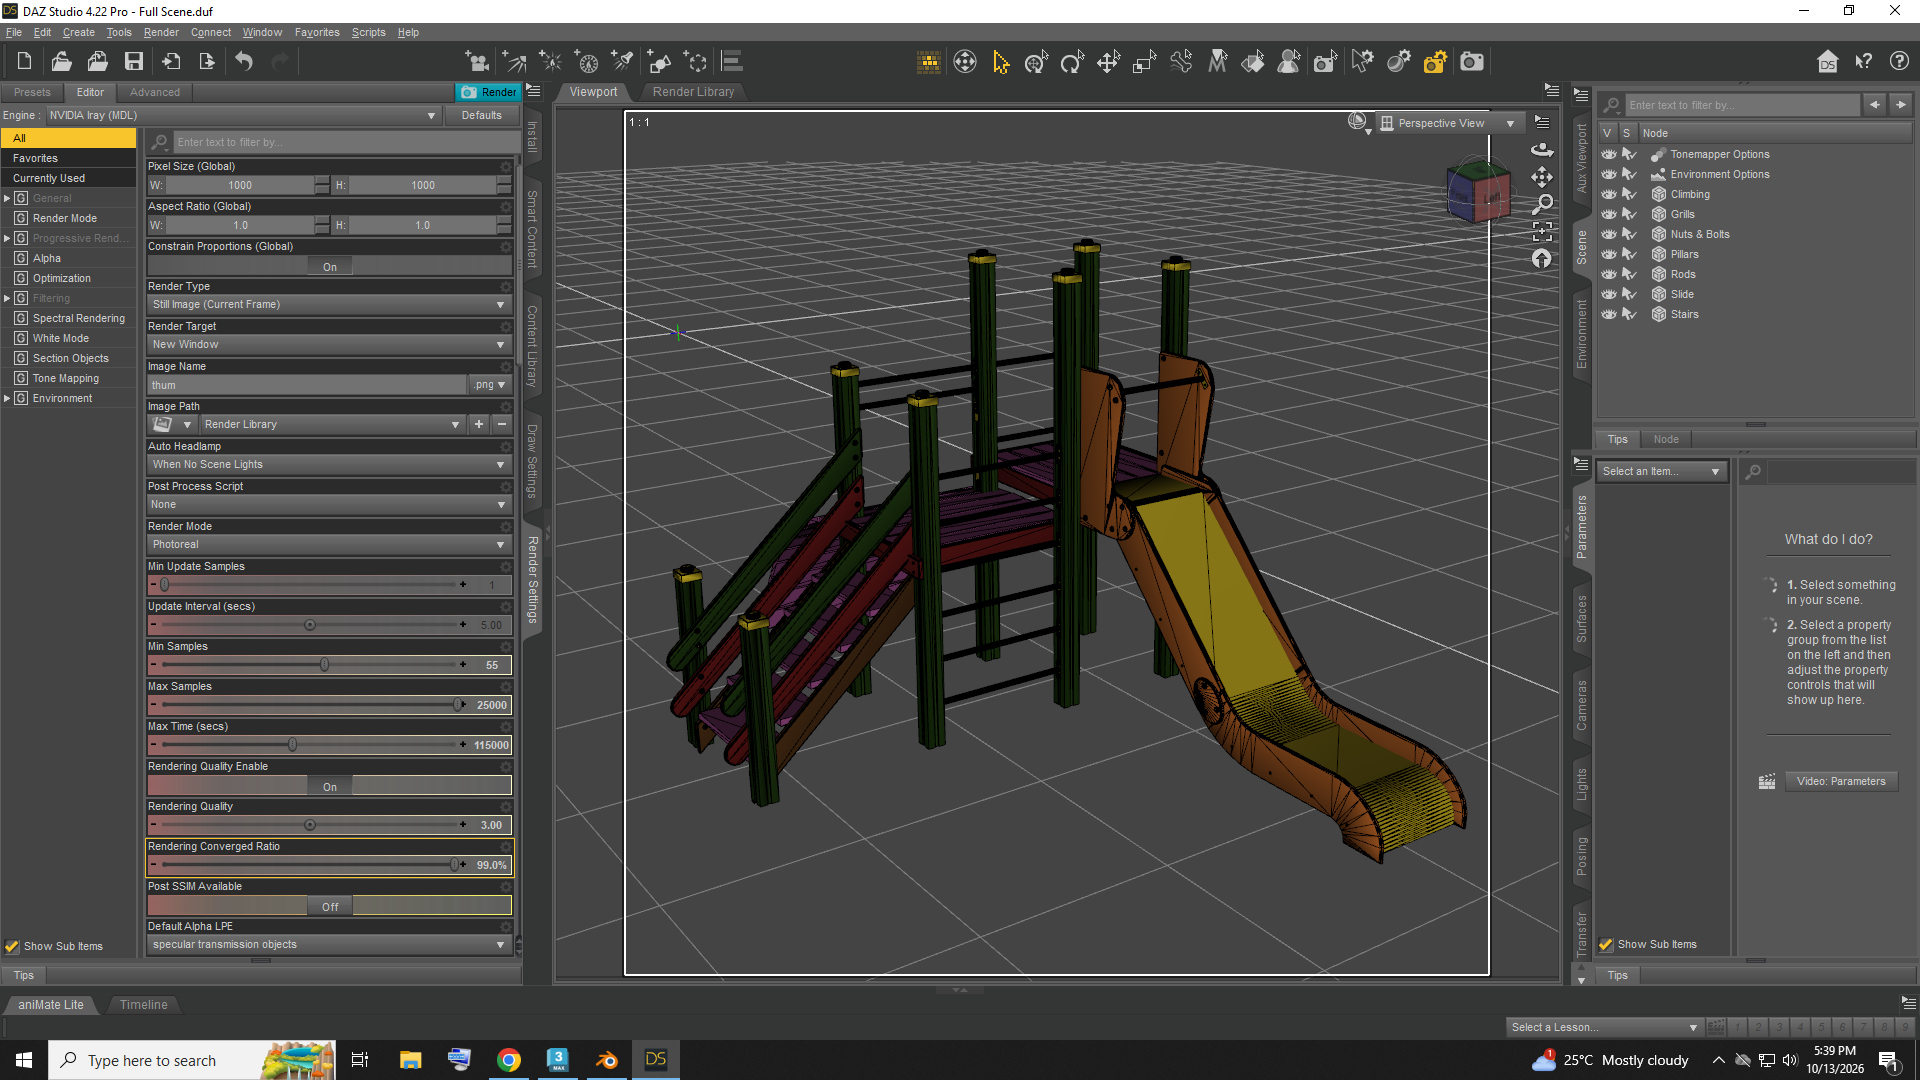Create a new camera via toolbar icon
Screen dimensions: 1920x1080
pyautogui.click(x=478, y=62)
